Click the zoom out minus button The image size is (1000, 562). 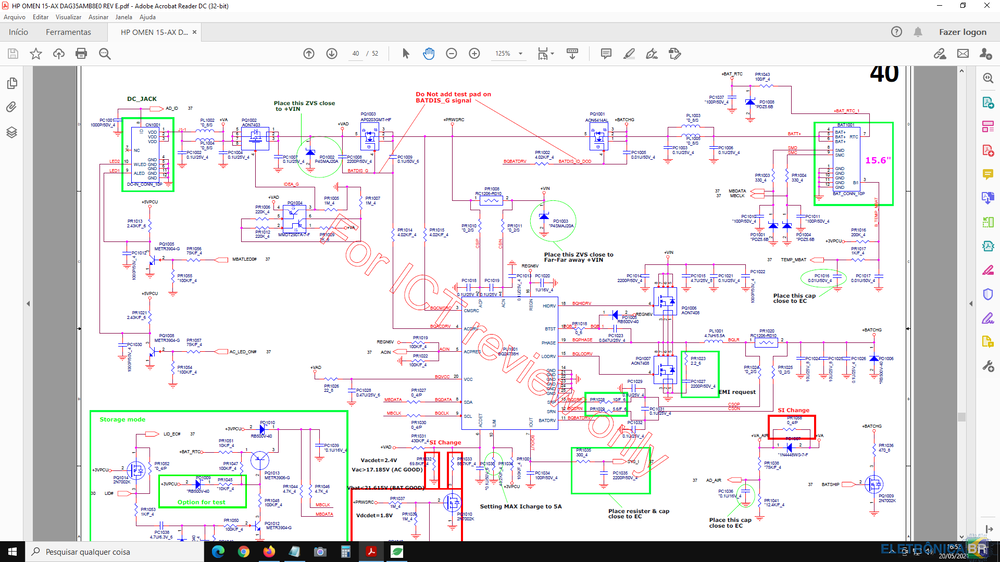click(x=451, y=53)
